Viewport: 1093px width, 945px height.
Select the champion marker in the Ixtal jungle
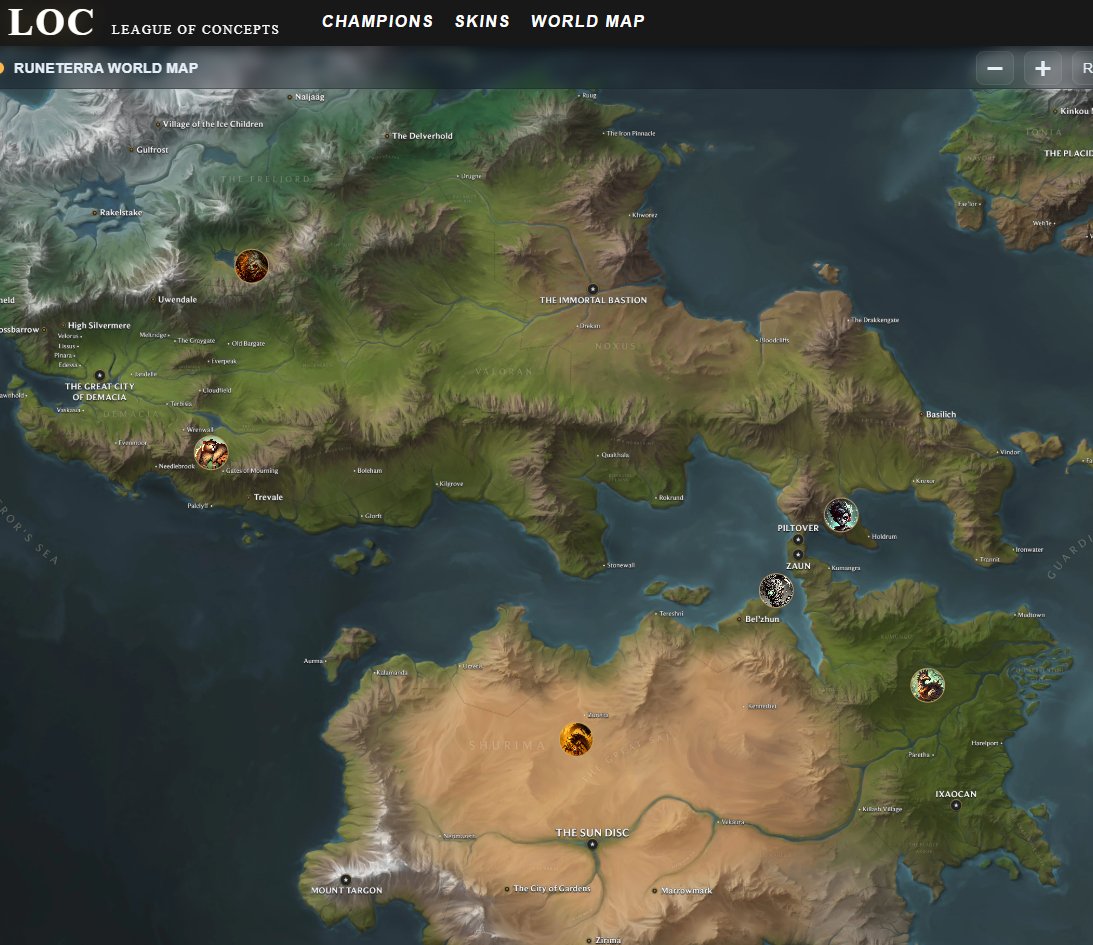tap(928, 685)
